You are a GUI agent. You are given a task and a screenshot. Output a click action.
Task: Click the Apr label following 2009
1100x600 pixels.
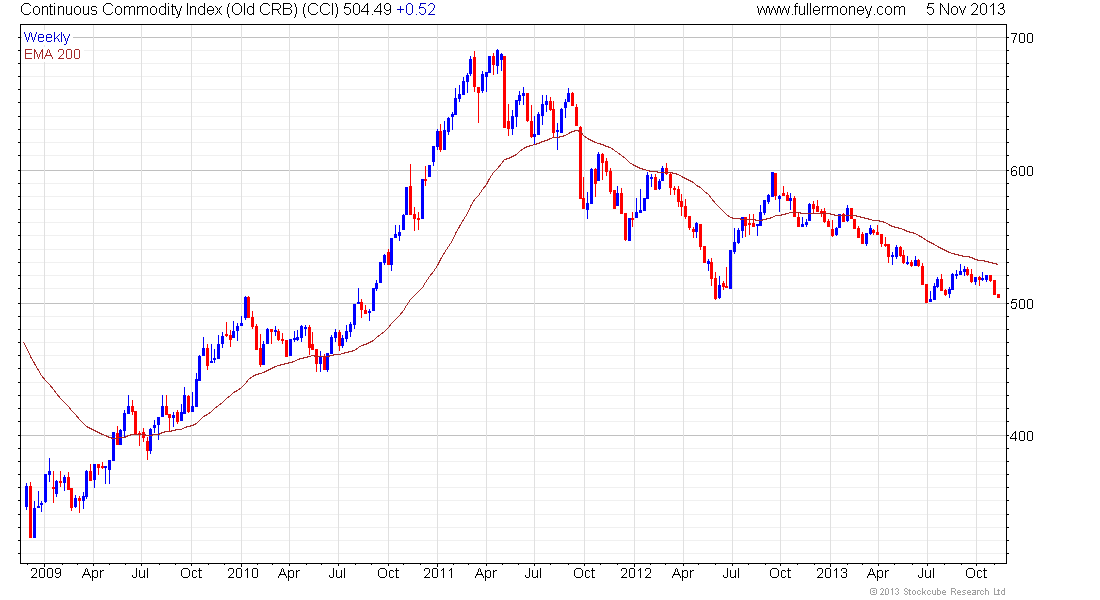click(93, 573)
